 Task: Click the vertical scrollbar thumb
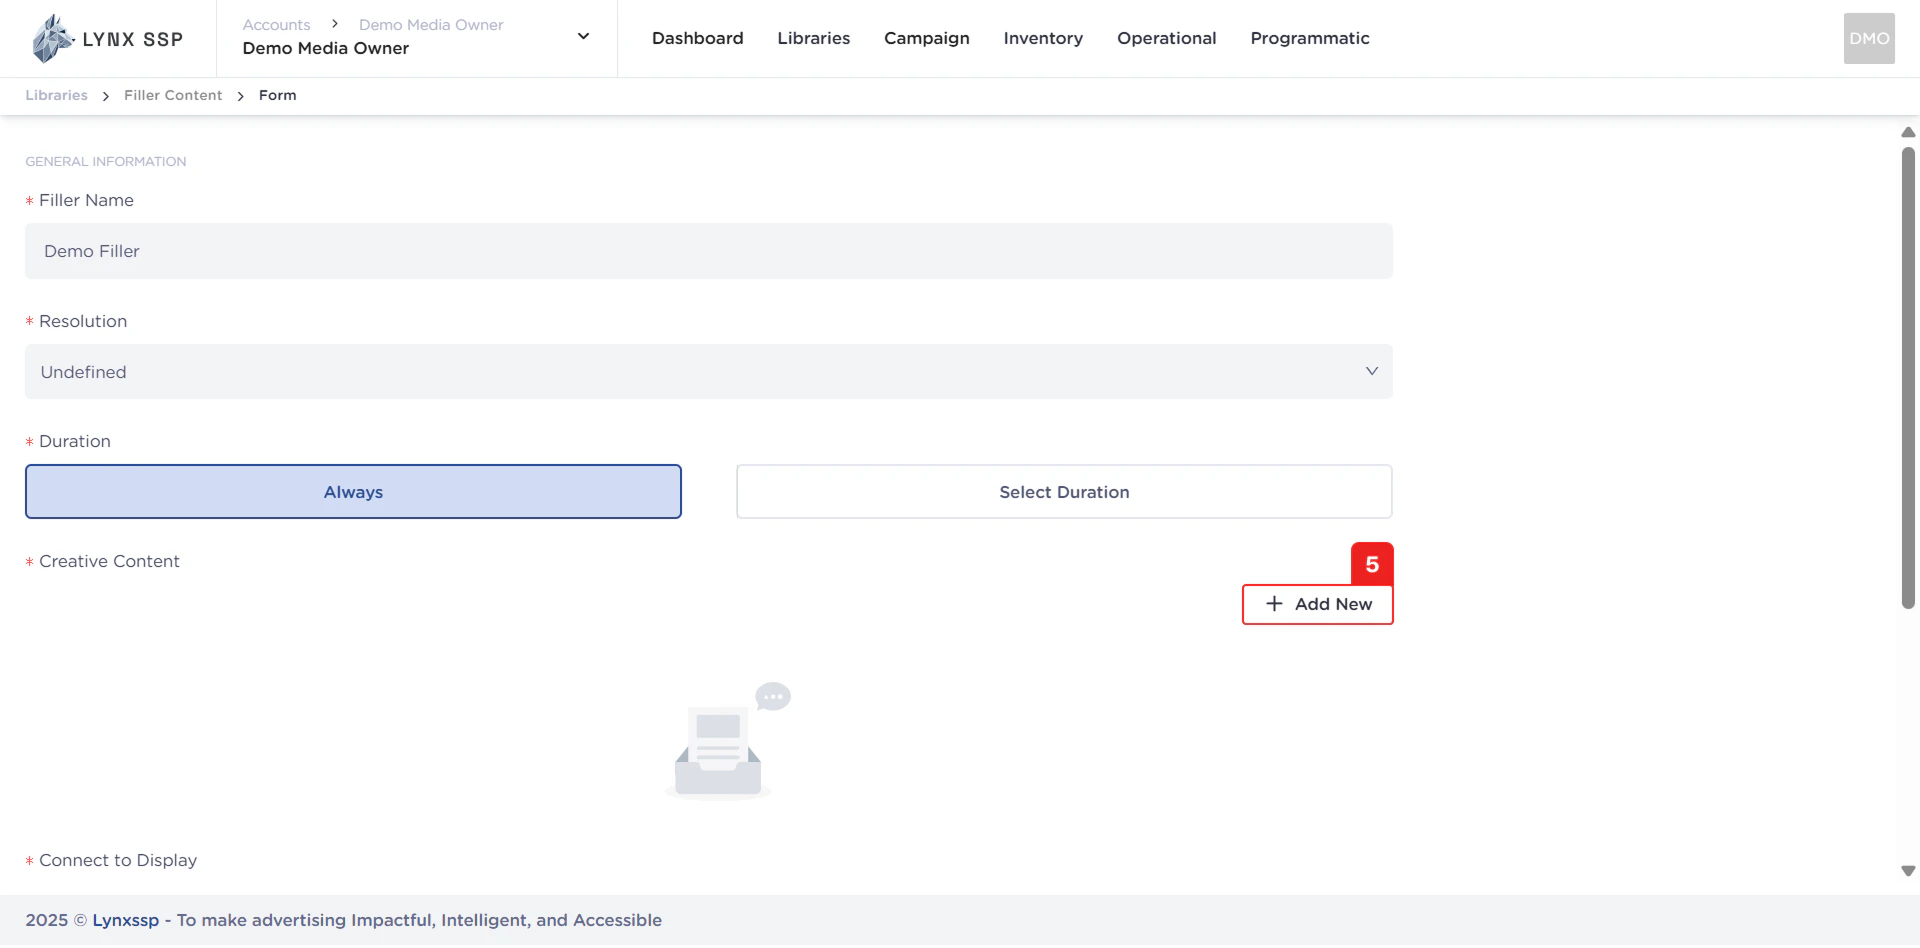pyautogui.click(x=1908, y=378)
